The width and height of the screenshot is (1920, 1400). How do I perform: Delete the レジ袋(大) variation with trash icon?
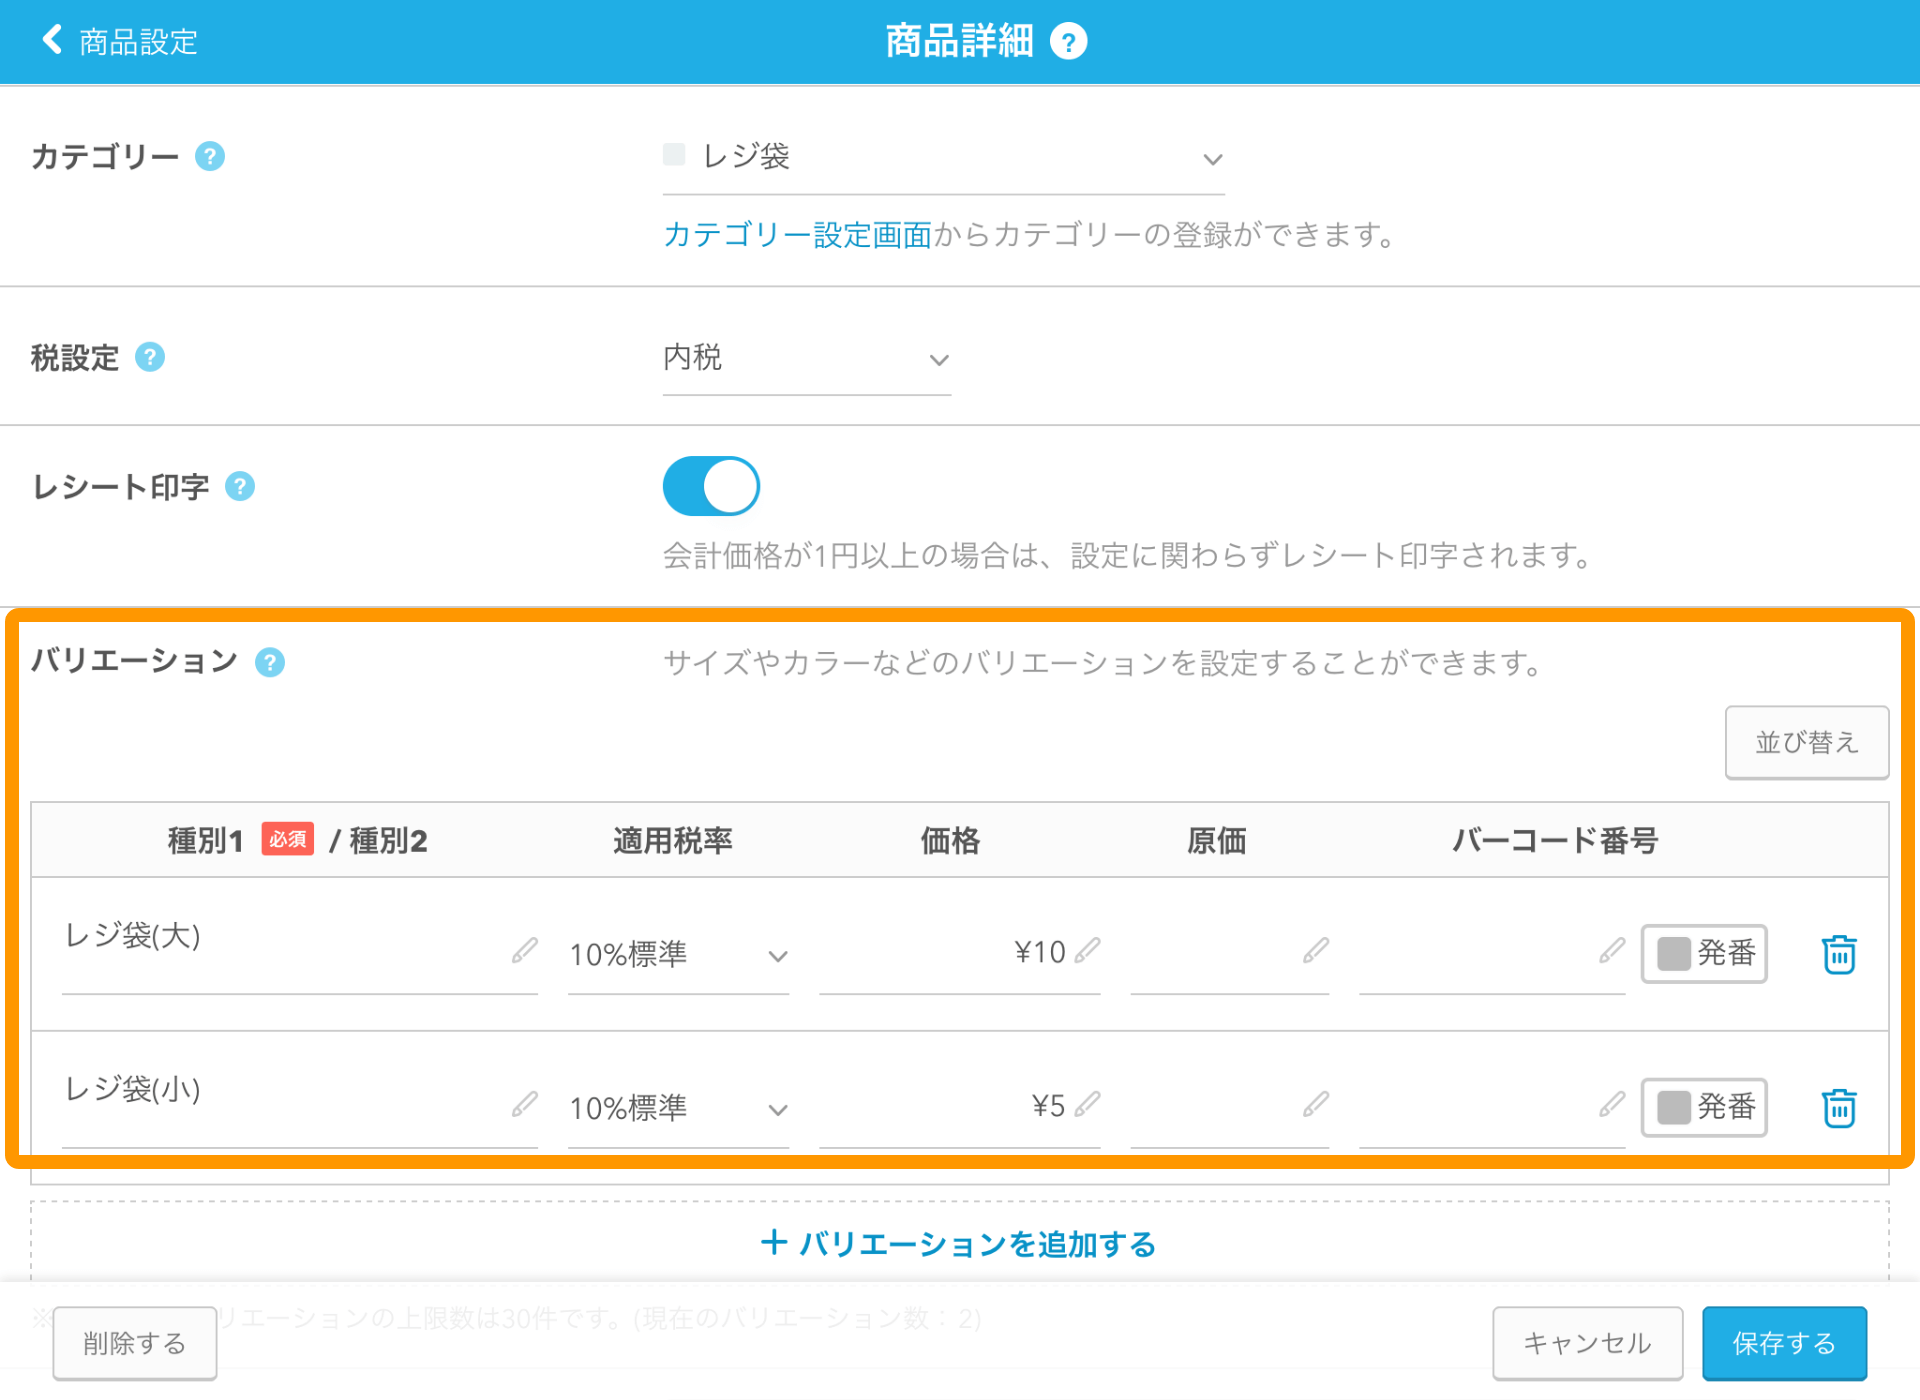tap(1838, 954)
